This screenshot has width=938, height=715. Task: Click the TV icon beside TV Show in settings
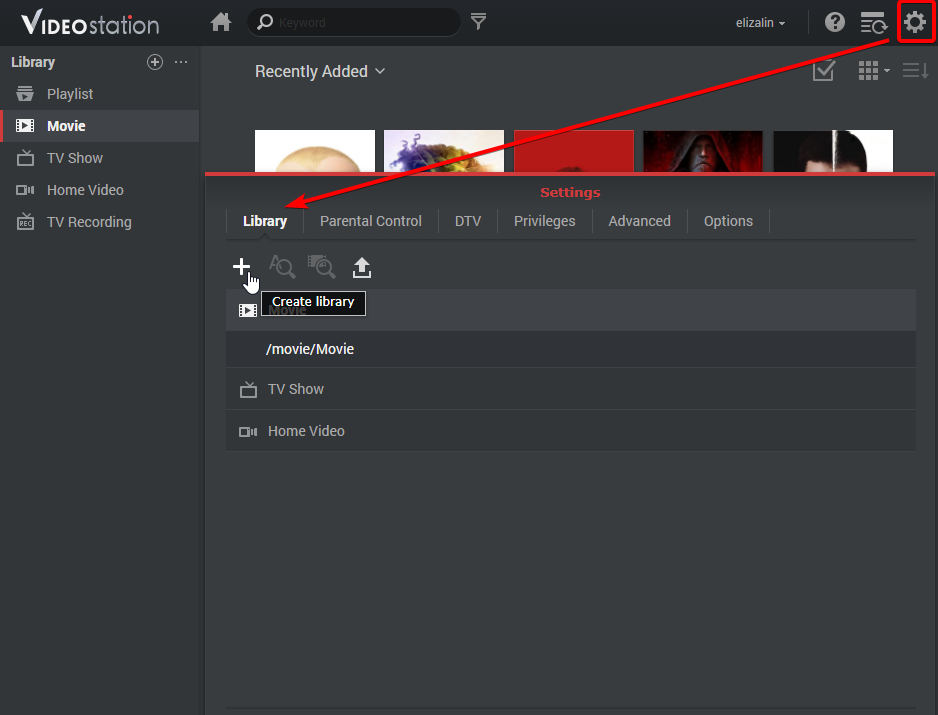248,390
